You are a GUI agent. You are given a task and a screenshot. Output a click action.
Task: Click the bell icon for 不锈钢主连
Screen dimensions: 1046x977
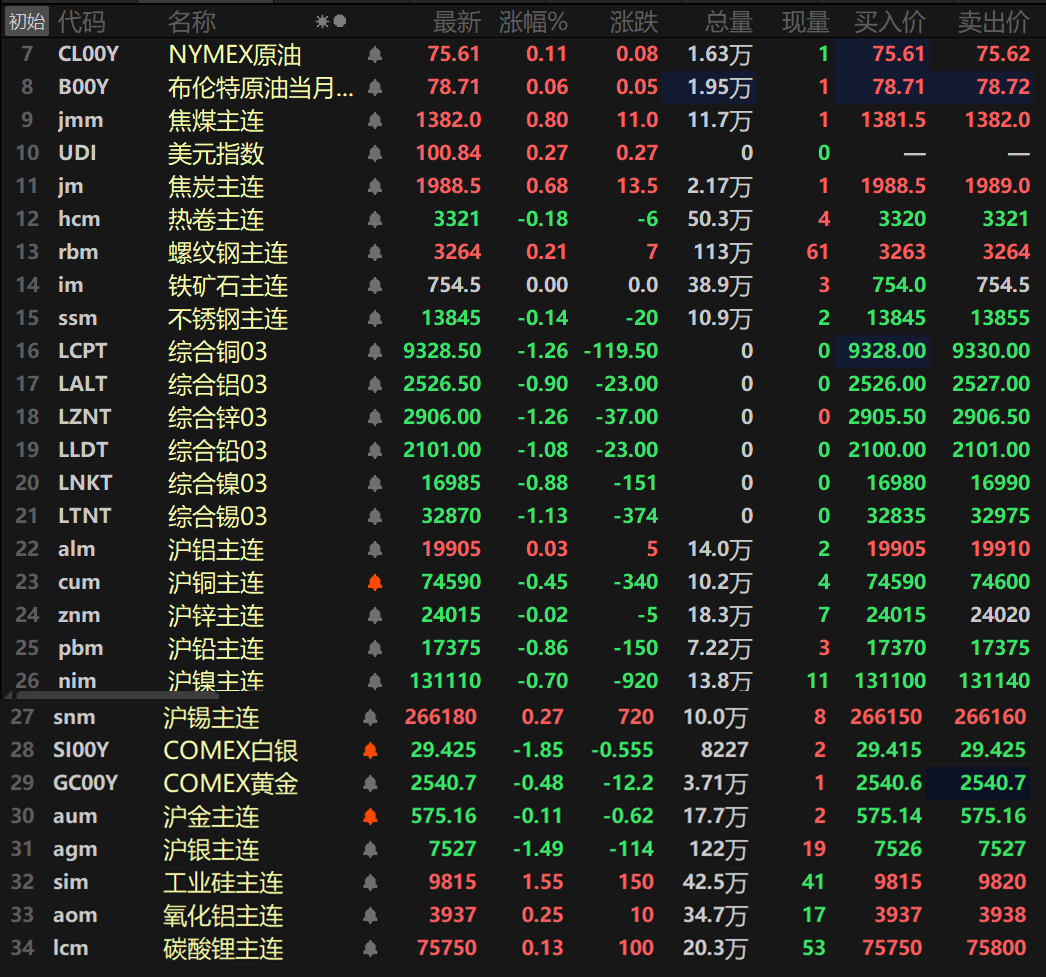coord(375,318)
